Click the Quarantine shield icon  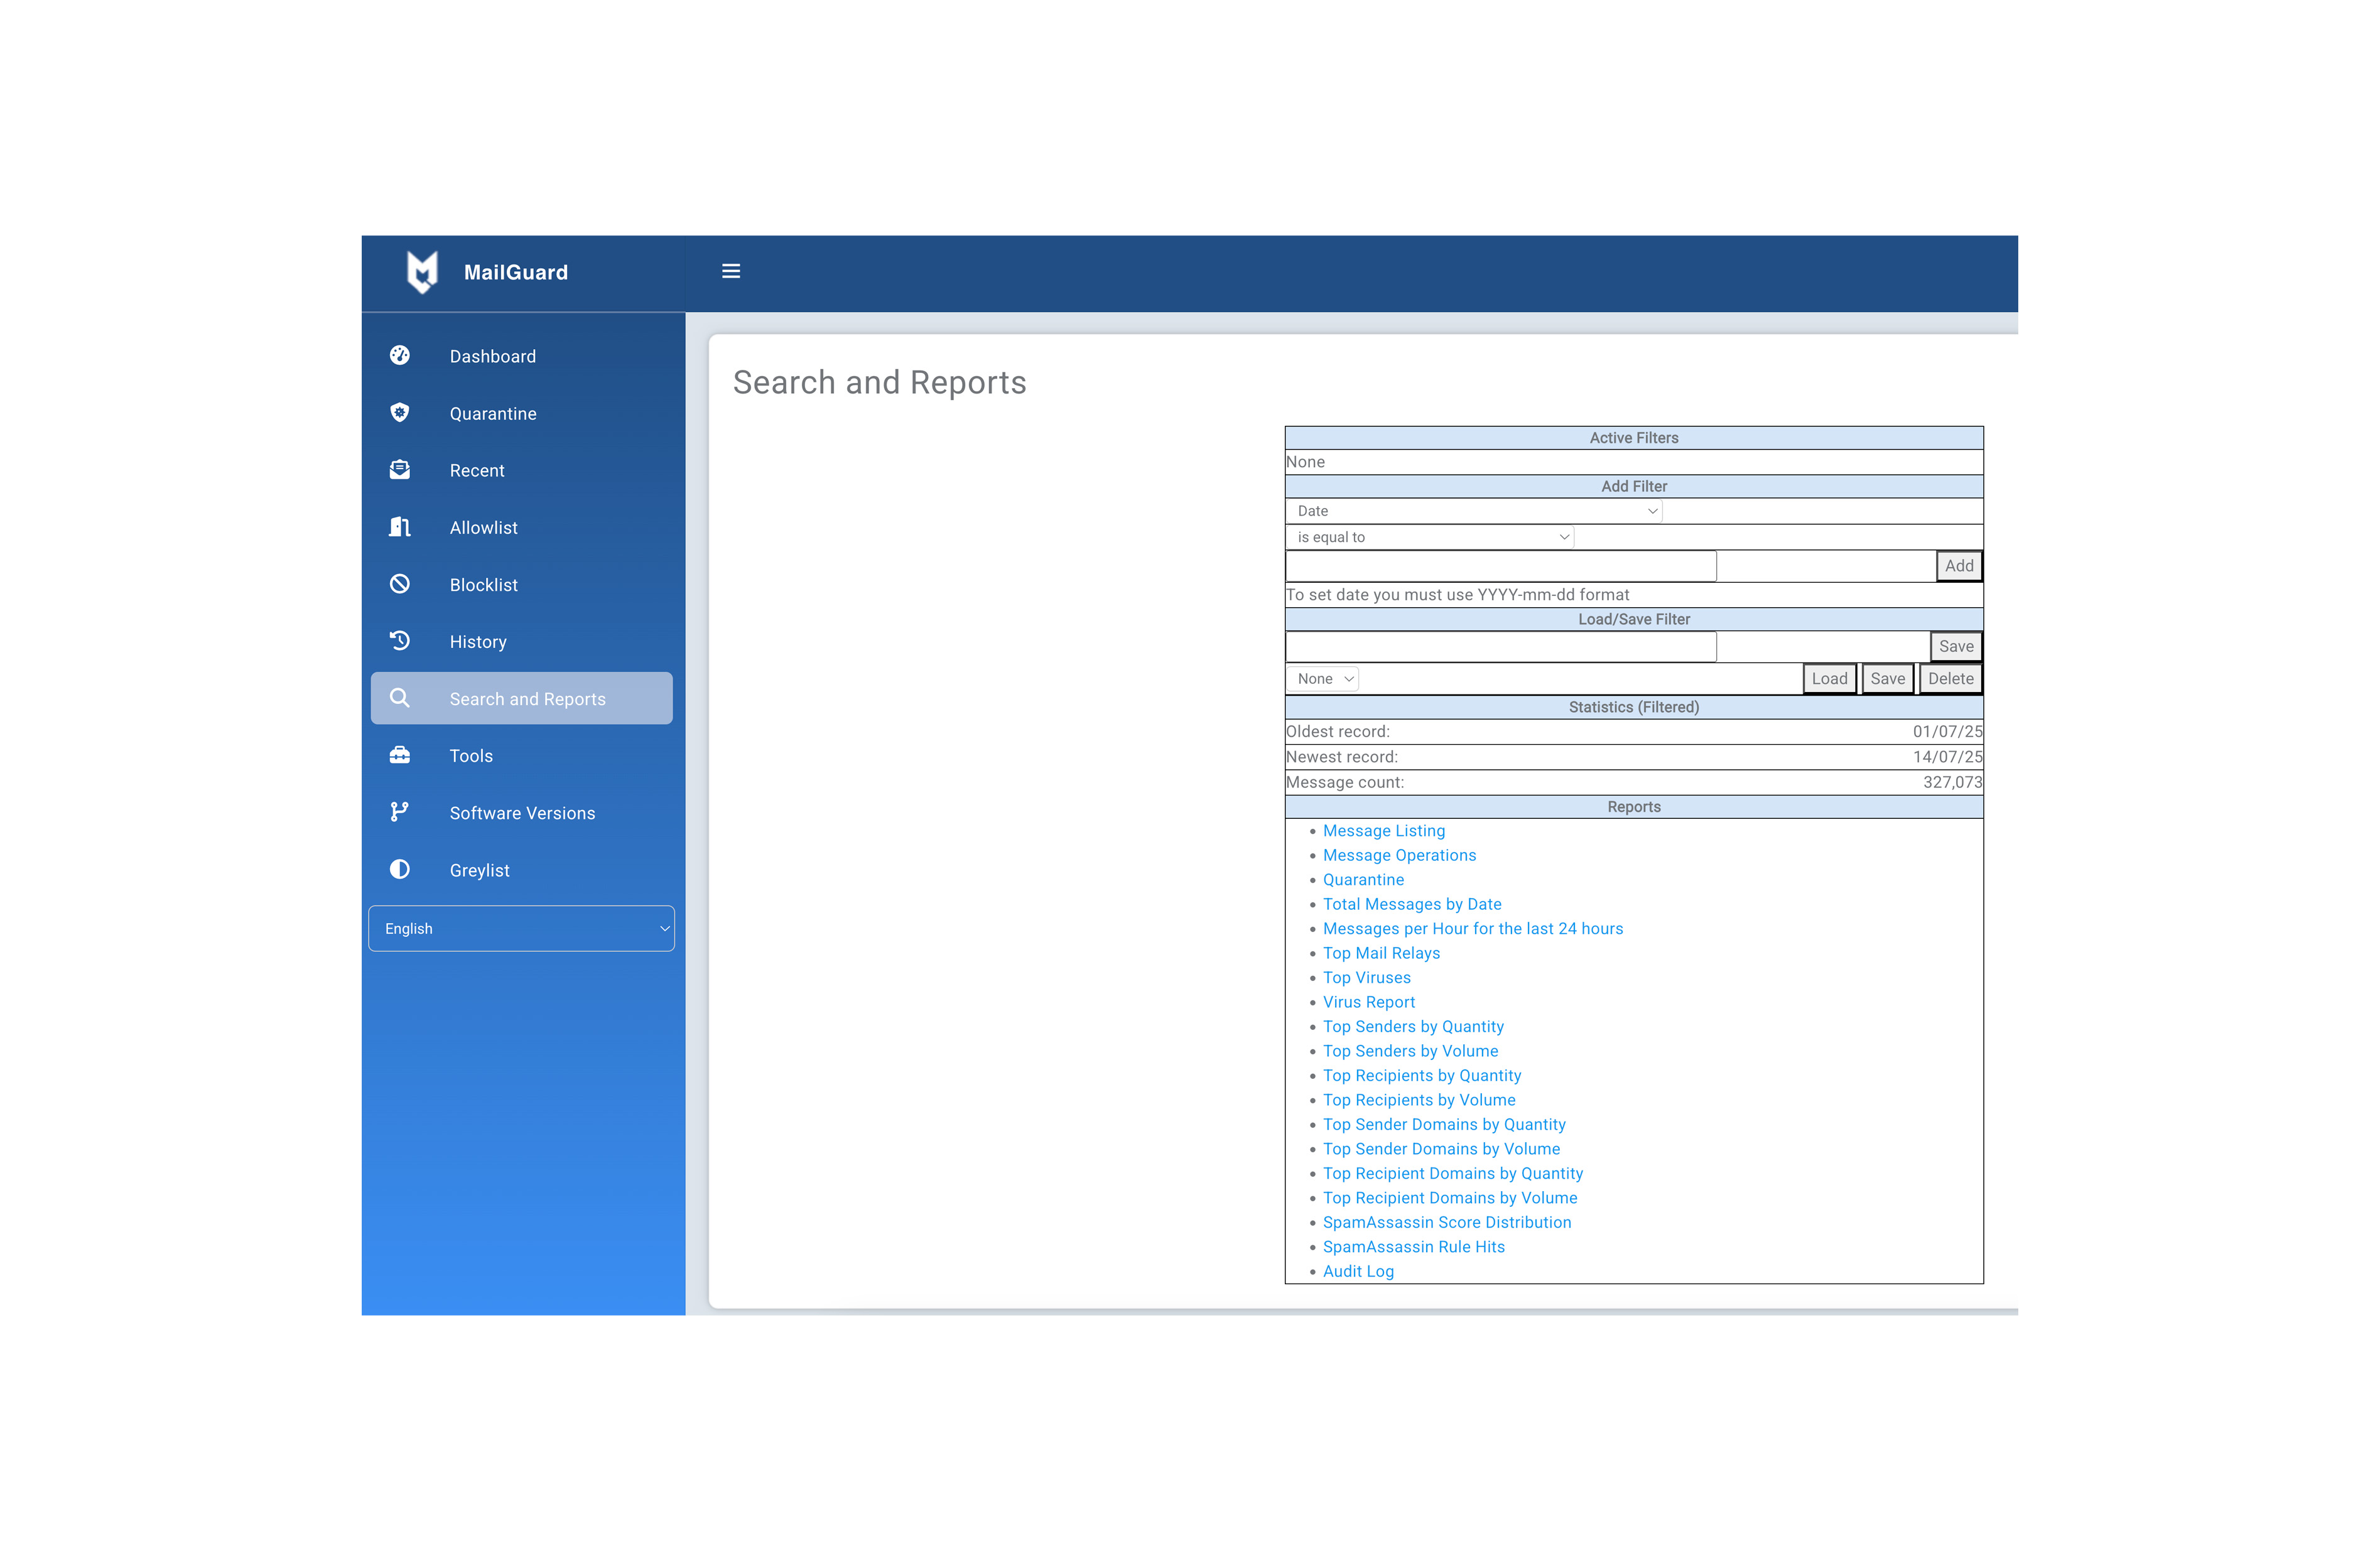(400, 412)
